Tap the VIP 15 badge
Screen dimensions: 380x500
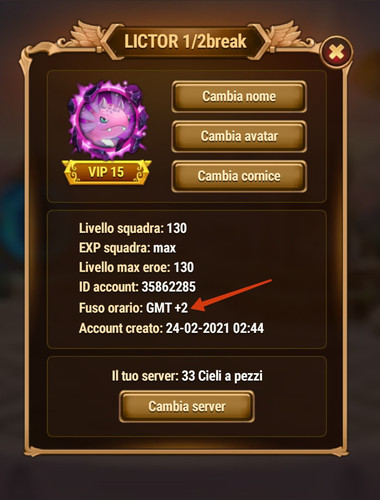tap(106, 172)
